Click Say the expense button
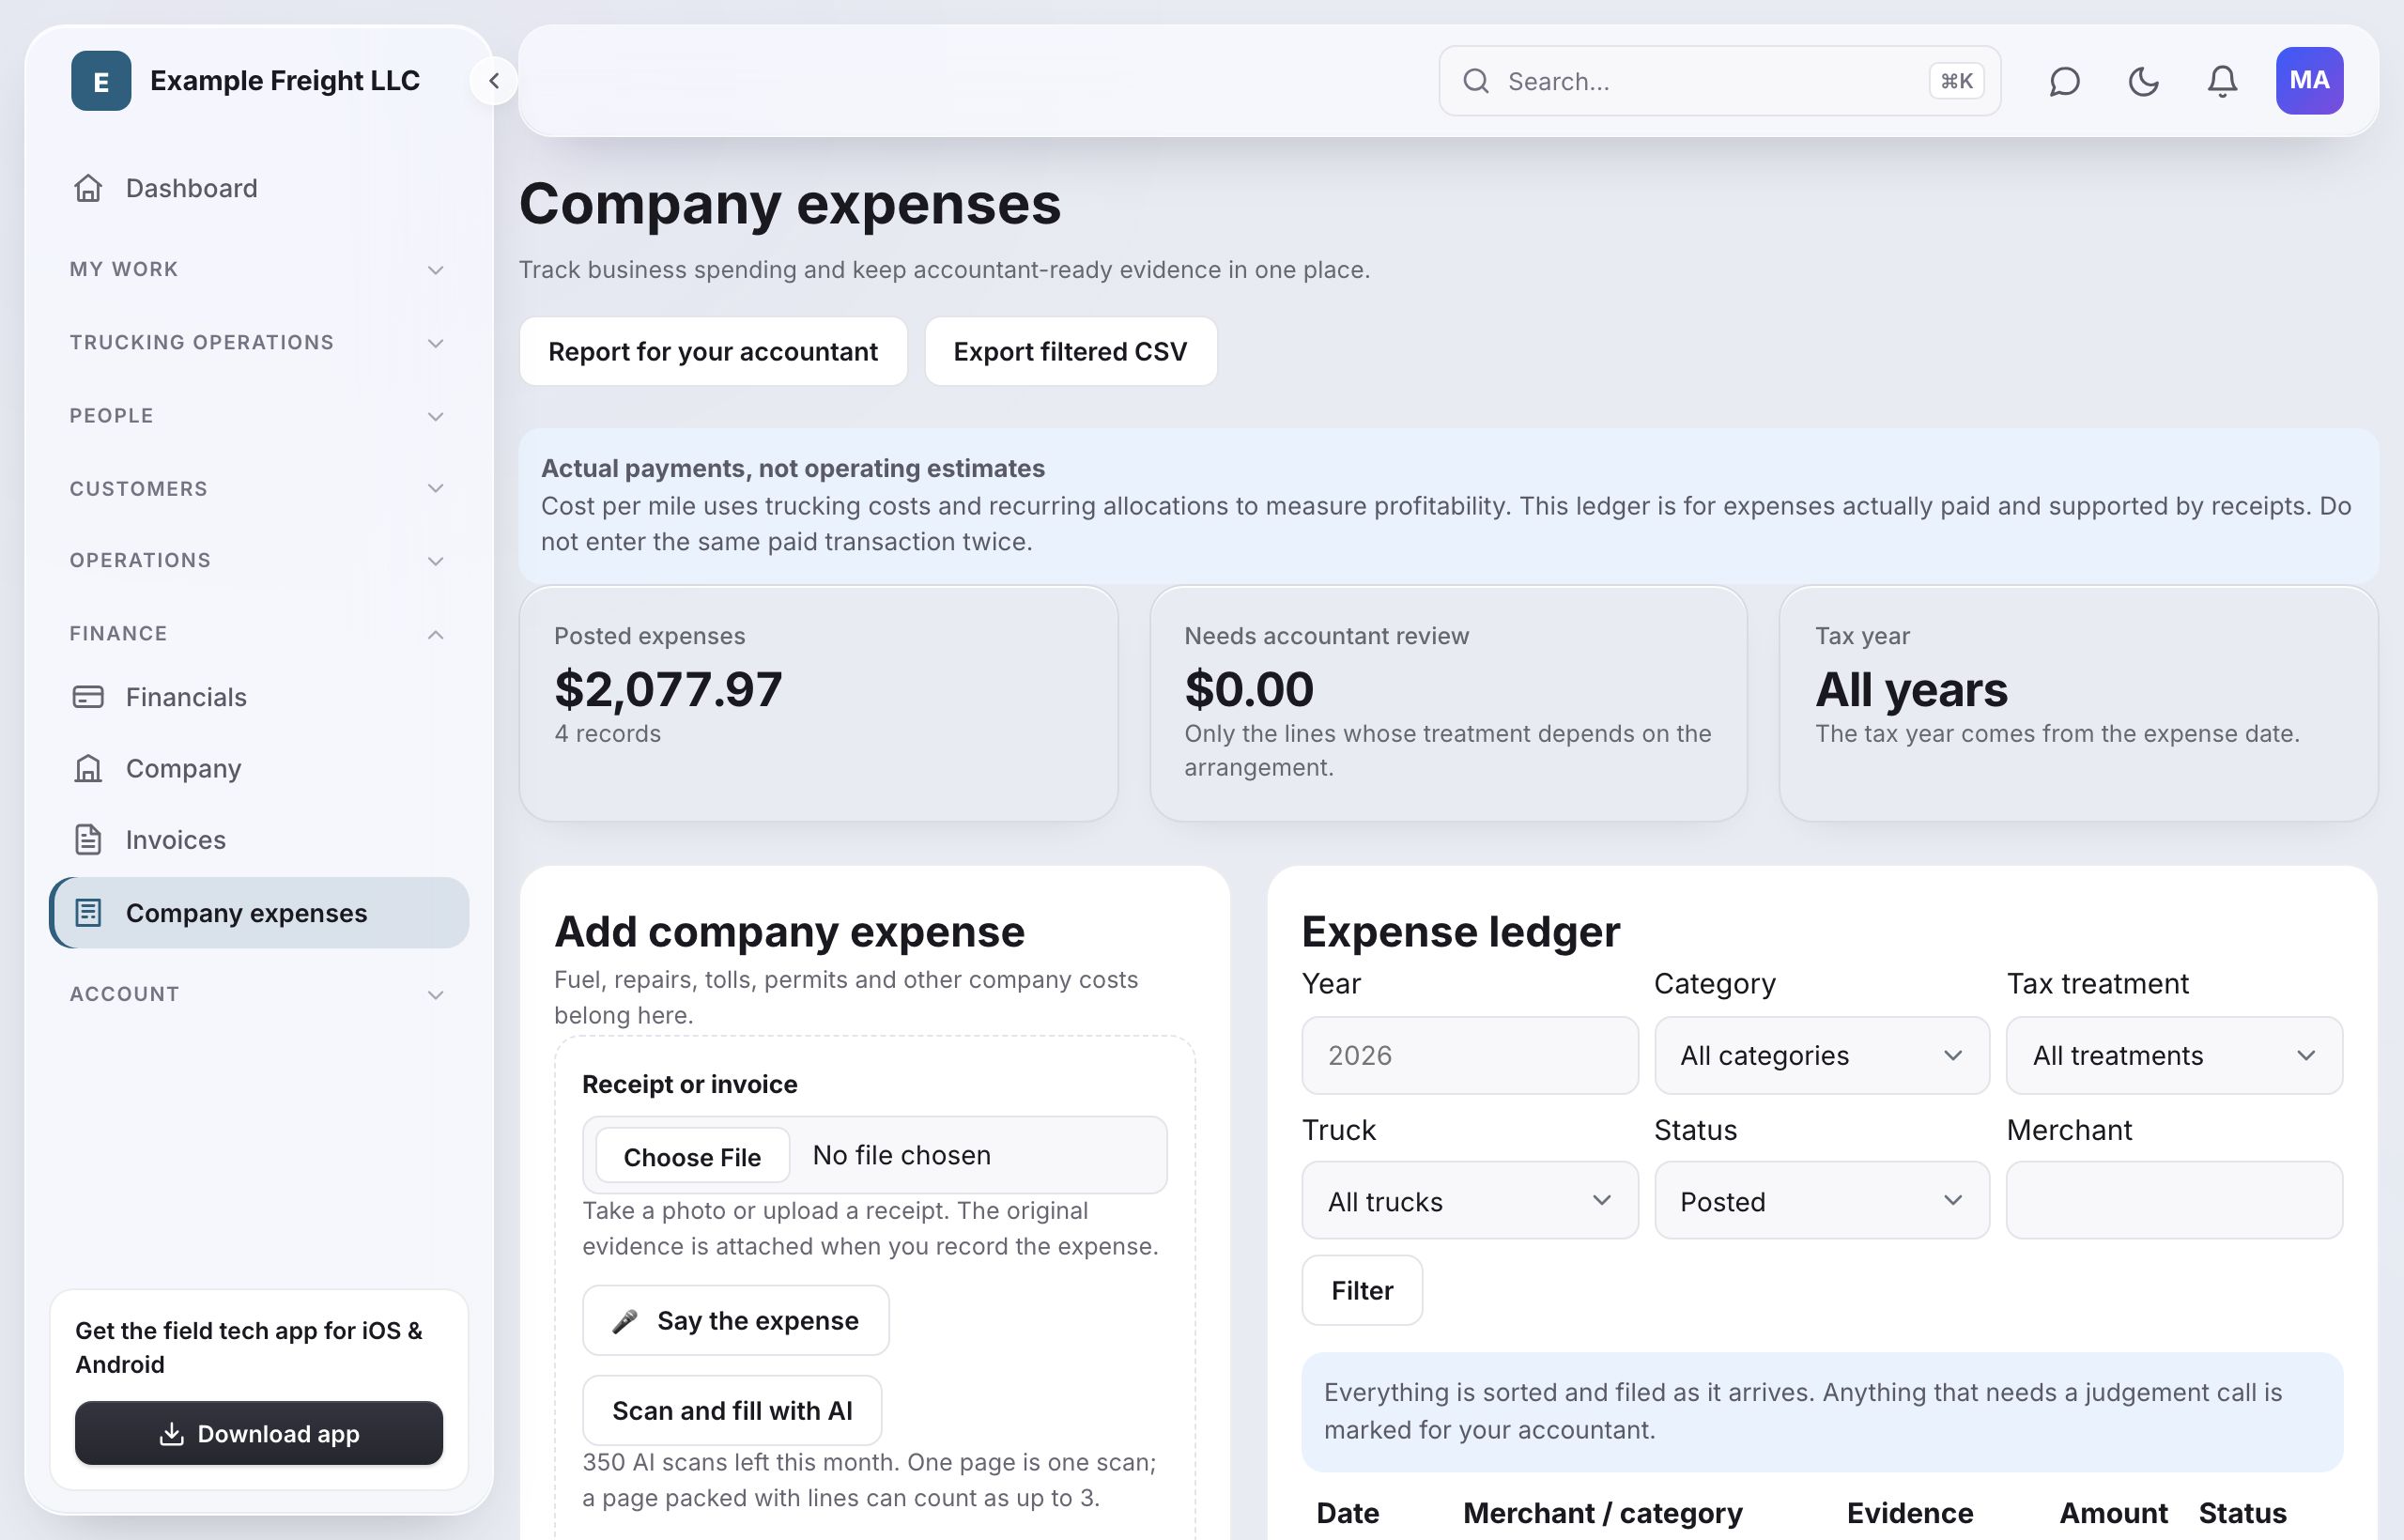This screenshot has height=1540, width=2404. (x=735, y=1321)
